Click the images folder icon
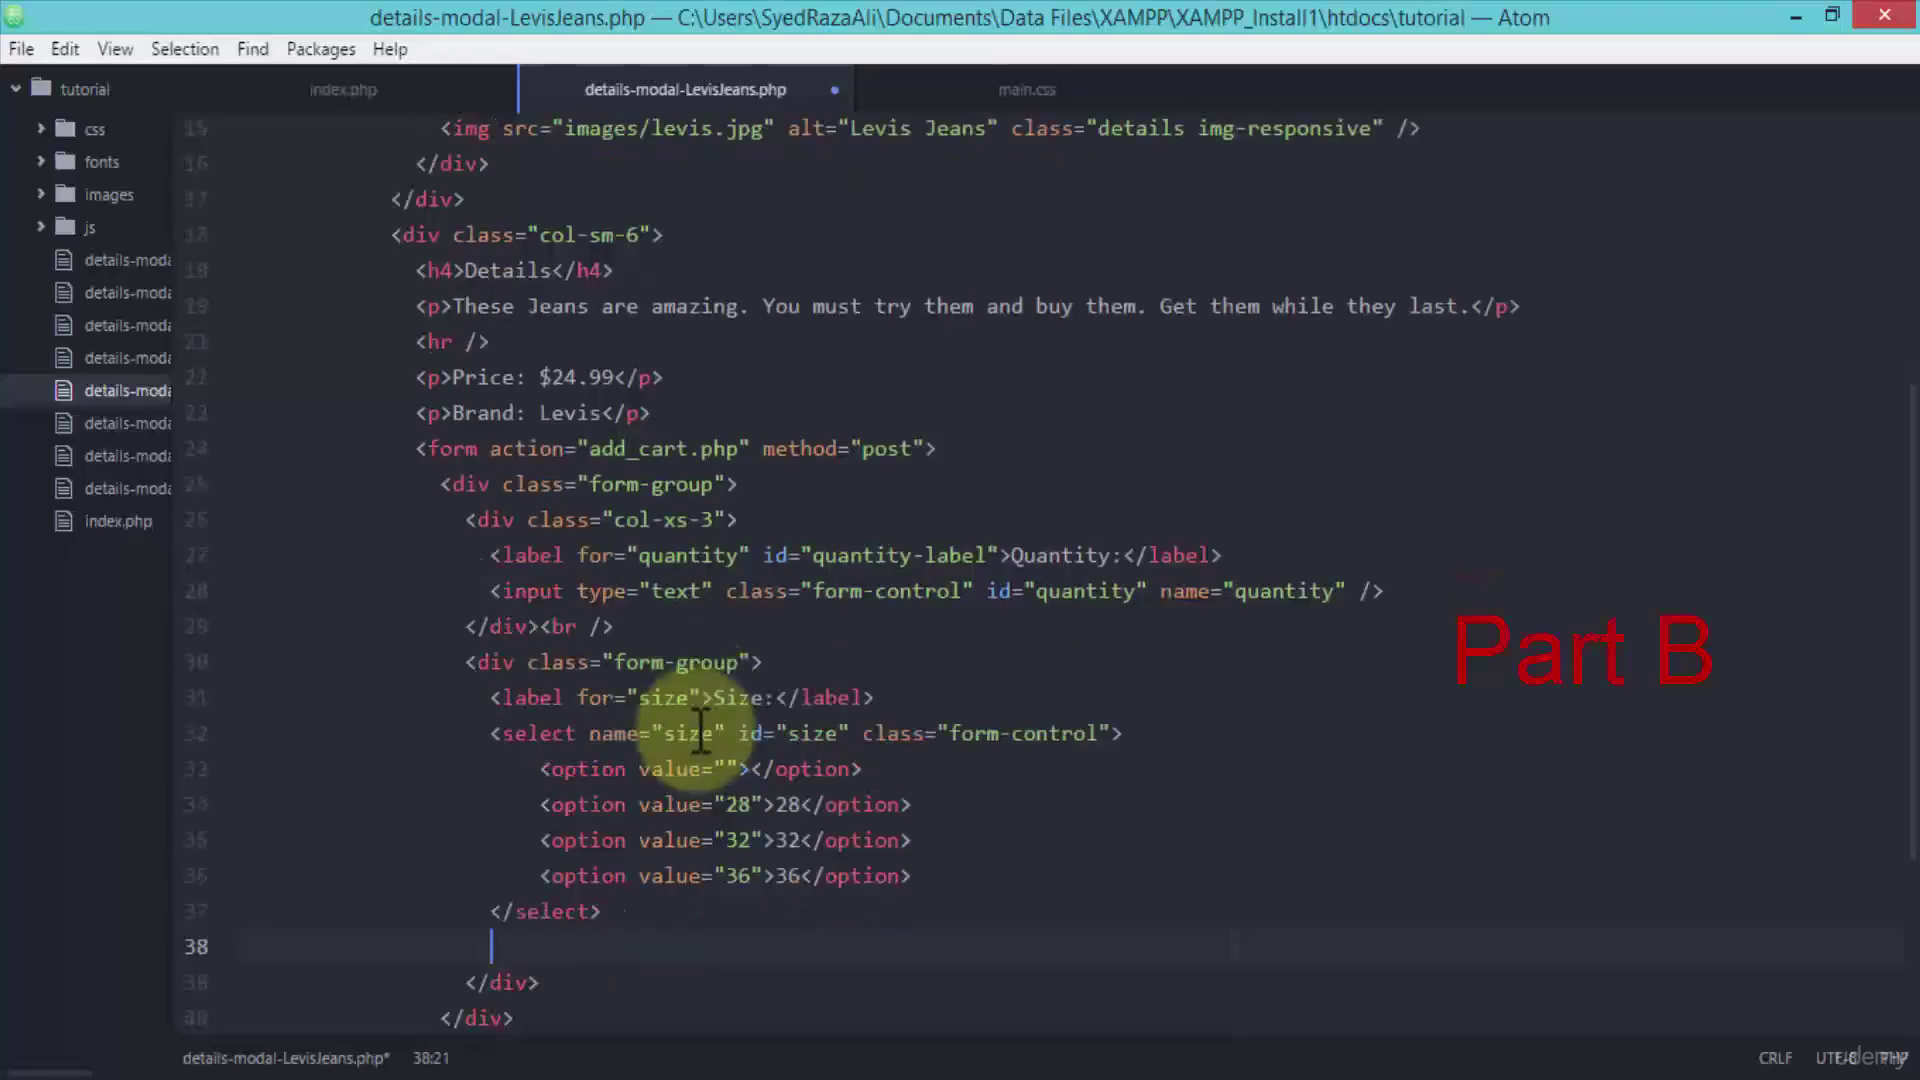 (66, 194)
